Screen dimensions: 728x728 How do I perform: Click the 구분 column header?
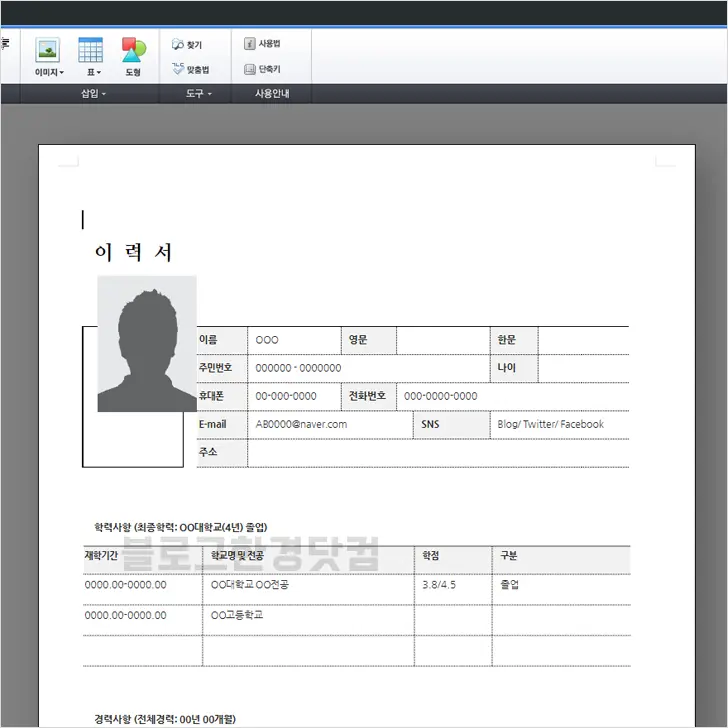(x=561, y=559)
